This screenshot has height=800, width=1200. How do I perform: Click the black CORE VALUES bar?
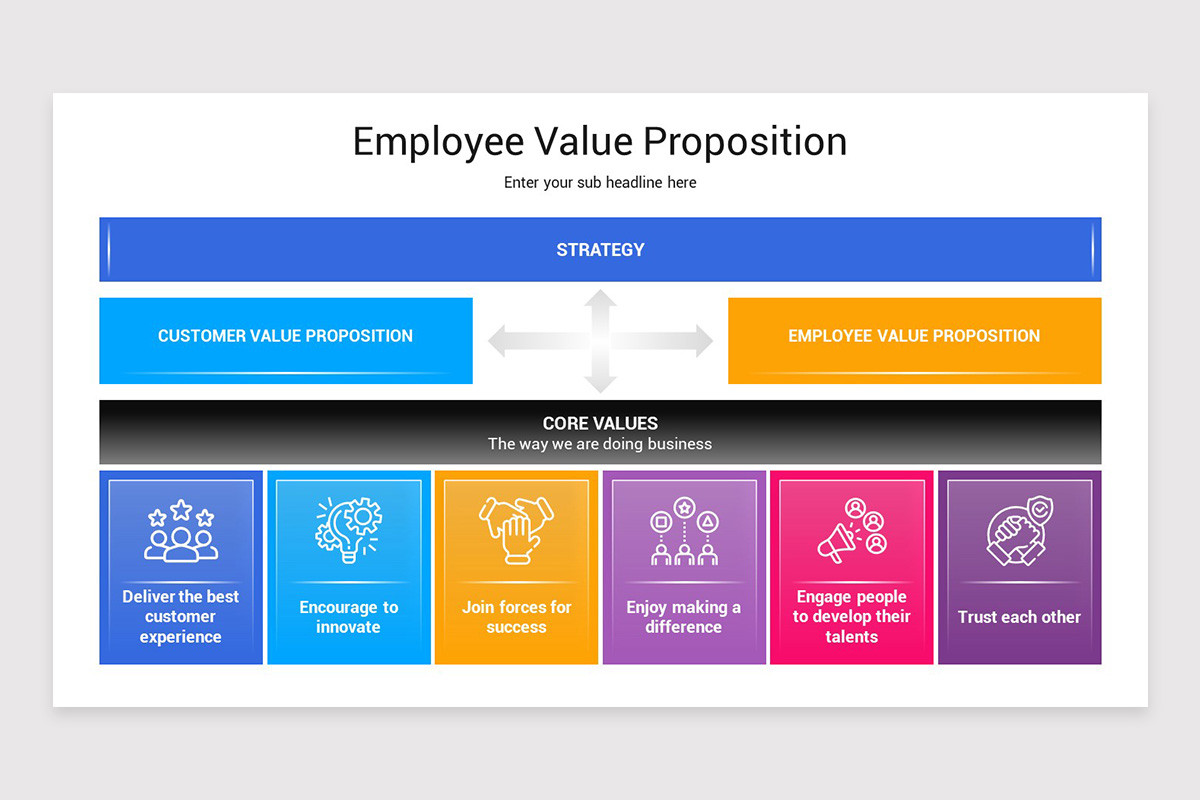click(x=600, y=432)
